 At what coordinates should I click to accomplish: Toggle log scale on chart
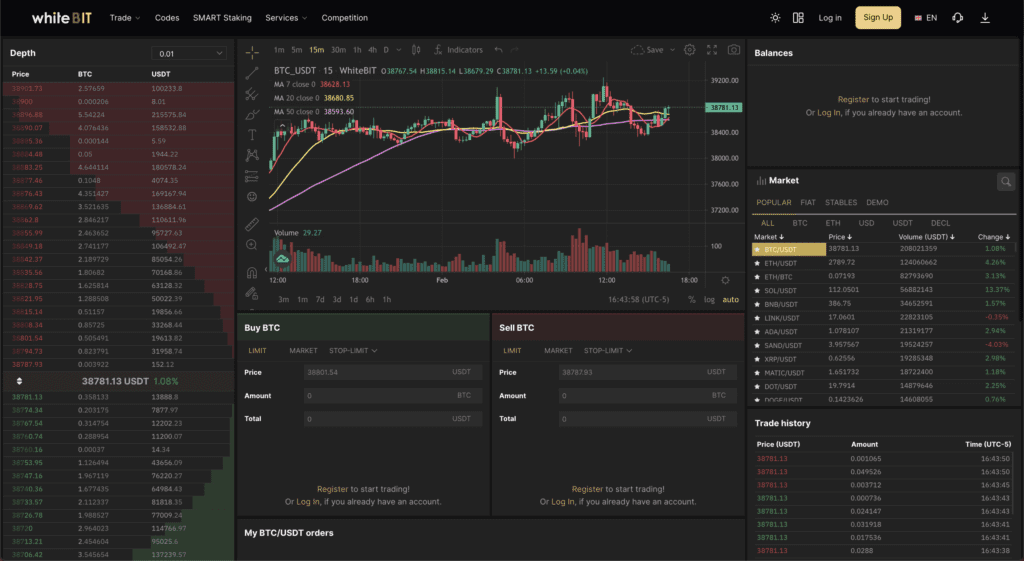click(x=709, y=300)
